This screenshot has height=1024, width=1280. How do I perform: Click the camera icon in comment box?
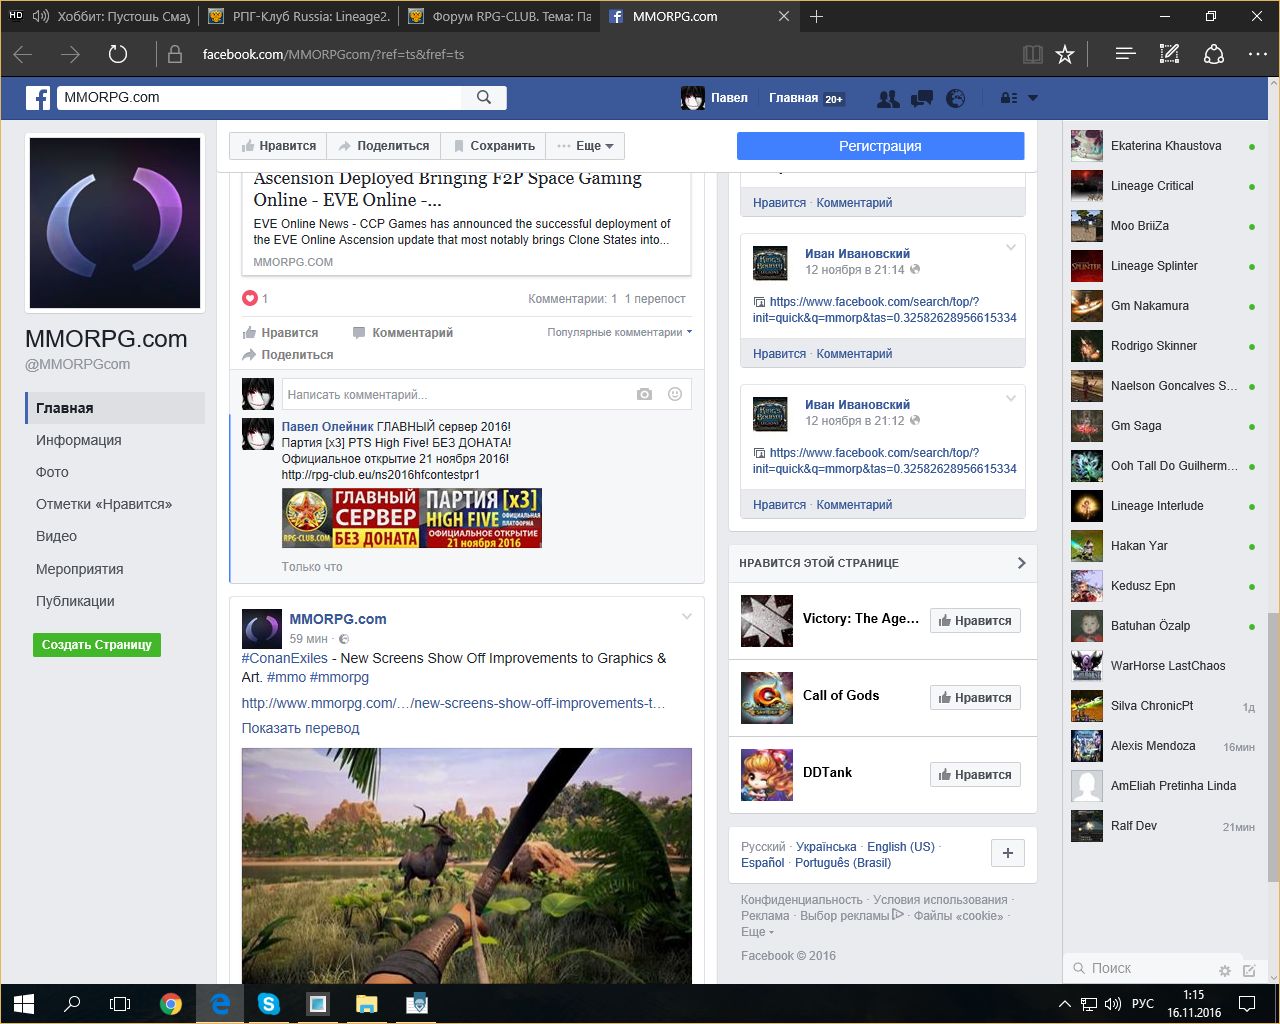(644, 394)
